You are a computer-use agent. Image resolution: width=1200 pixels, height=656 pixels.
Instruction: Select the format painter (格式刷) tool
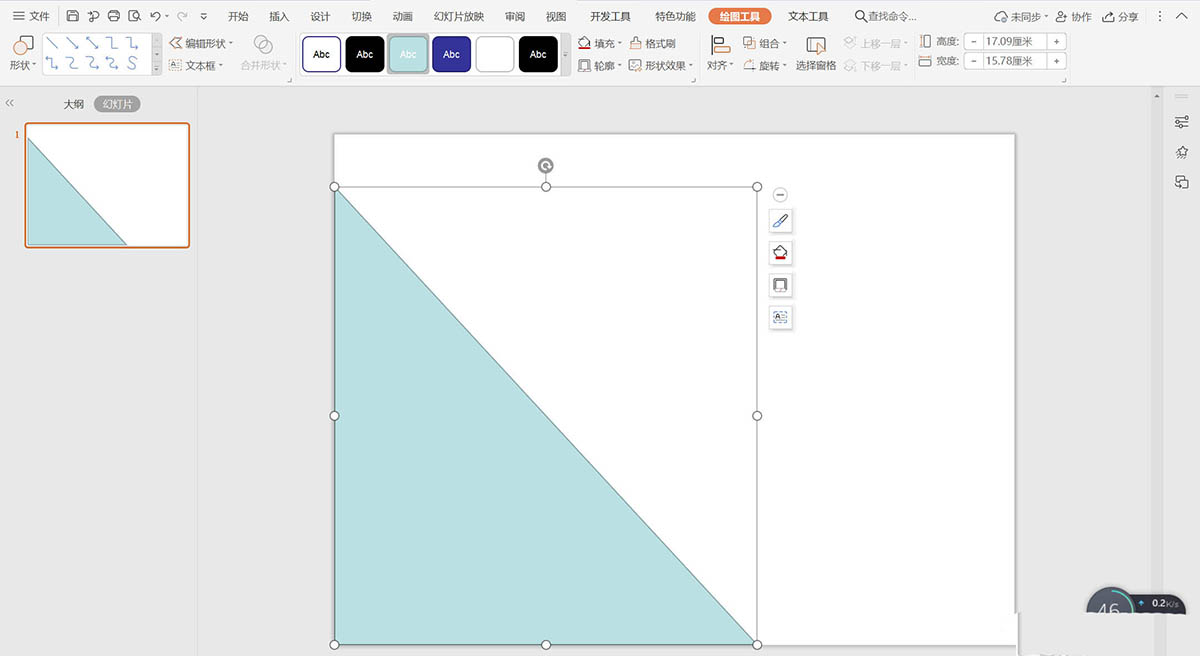coord(652,44)
